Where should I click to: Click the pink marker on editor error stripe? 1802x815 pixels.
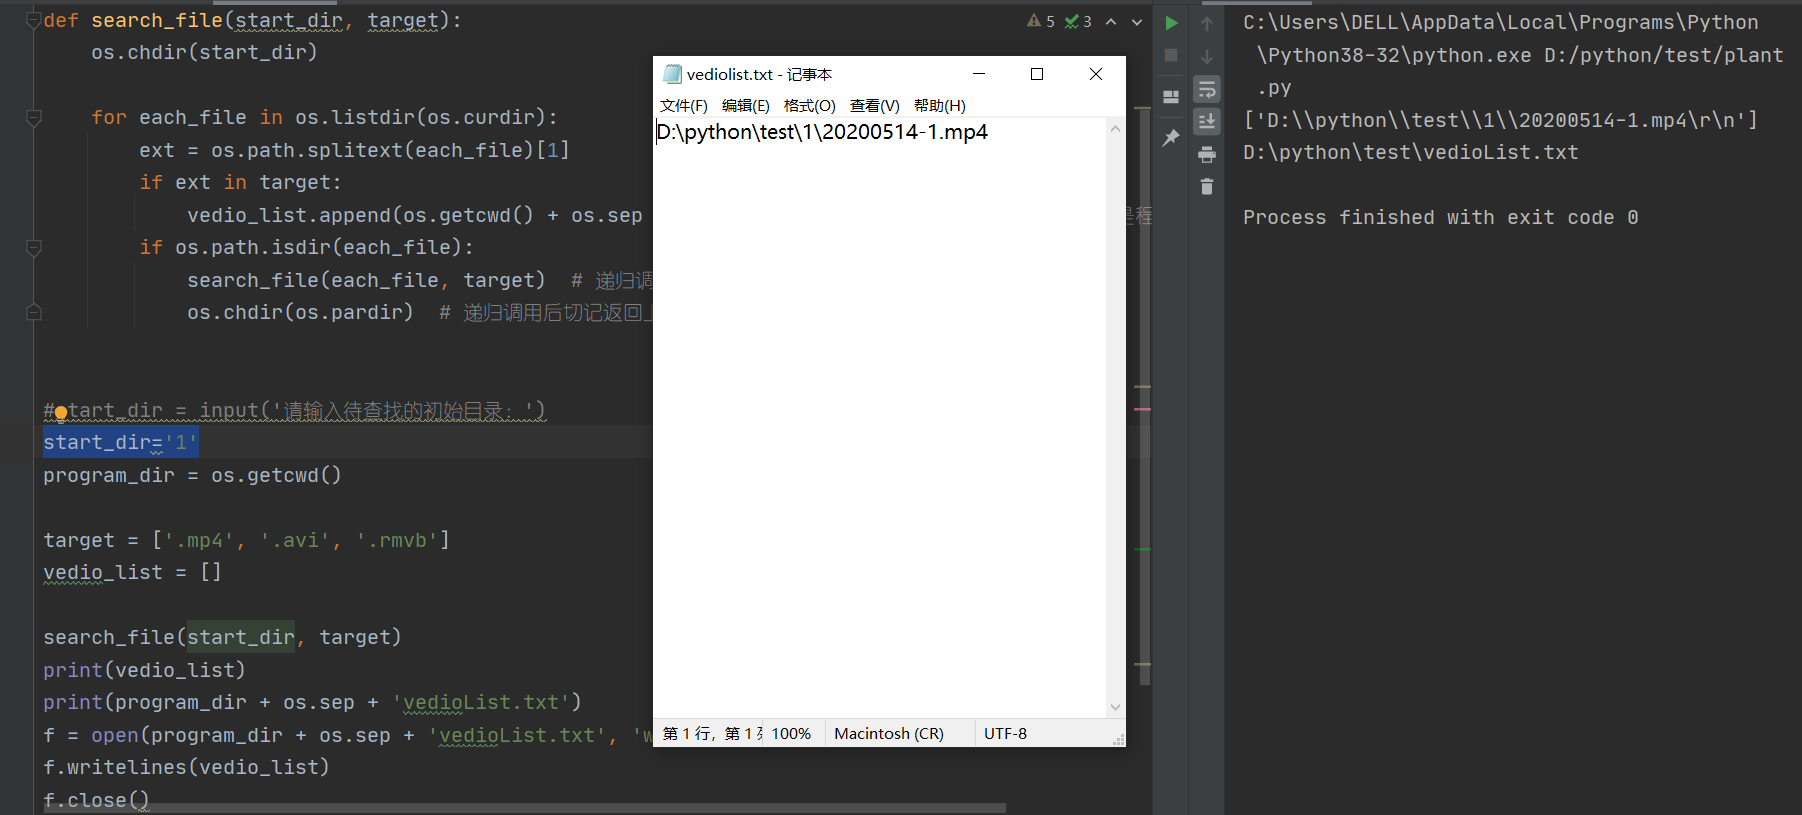[x=1142, y=409]
